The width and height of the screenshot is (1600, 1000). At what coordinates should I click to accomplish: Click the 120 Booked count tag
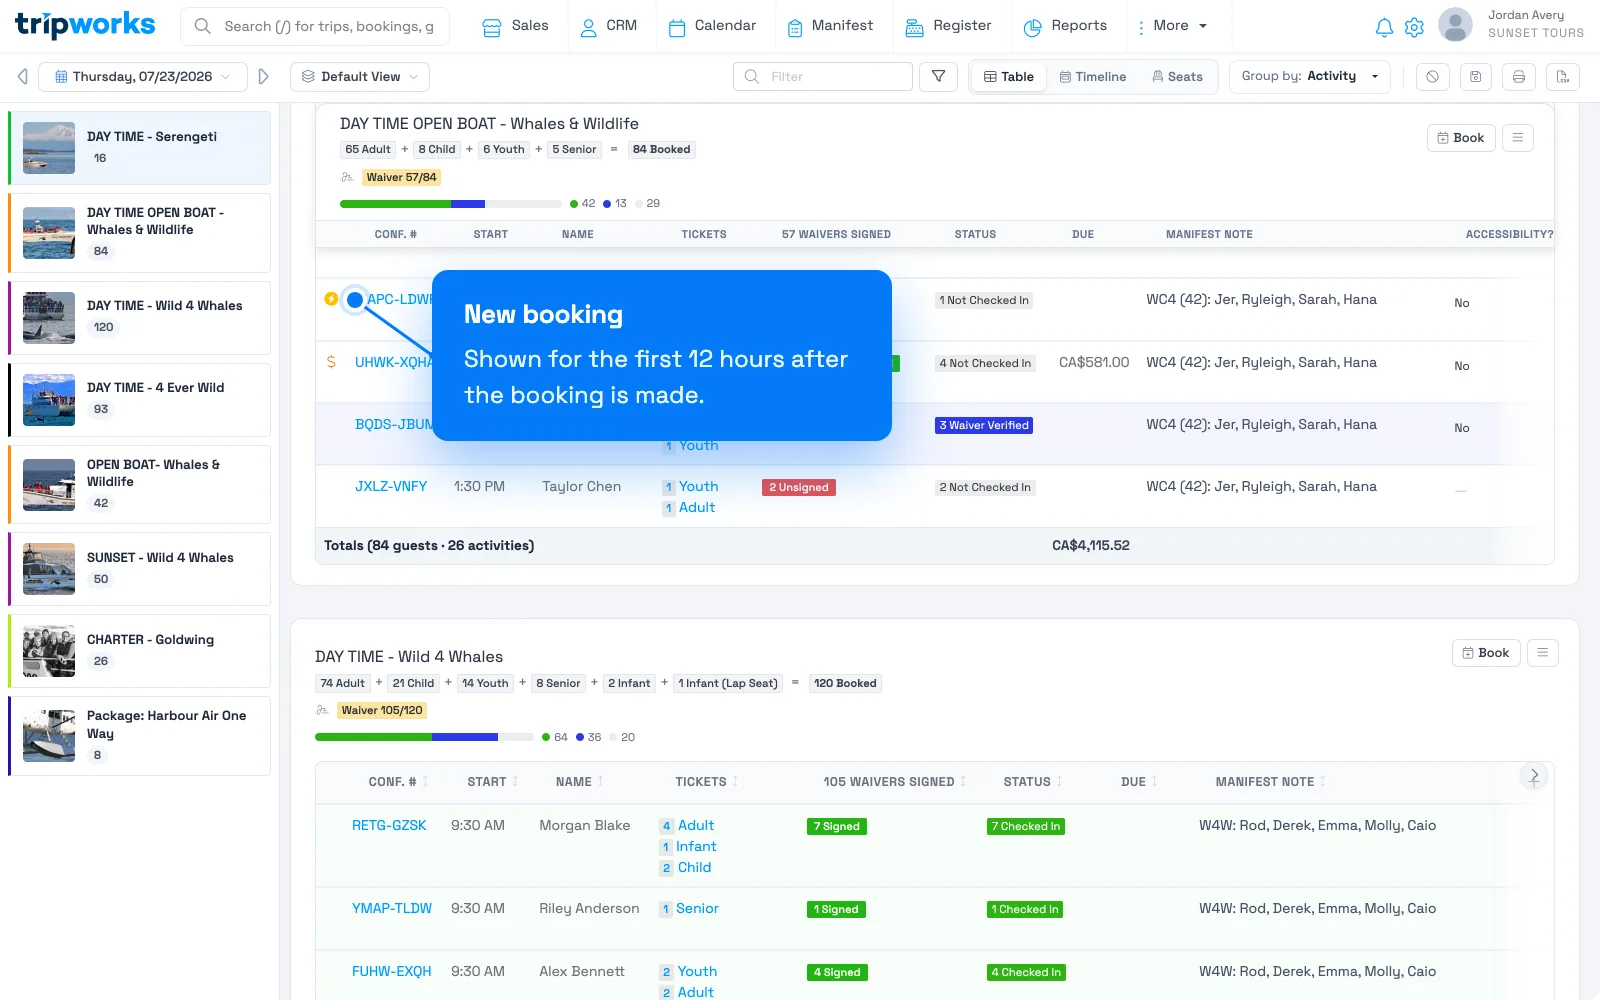coord(845,684)
